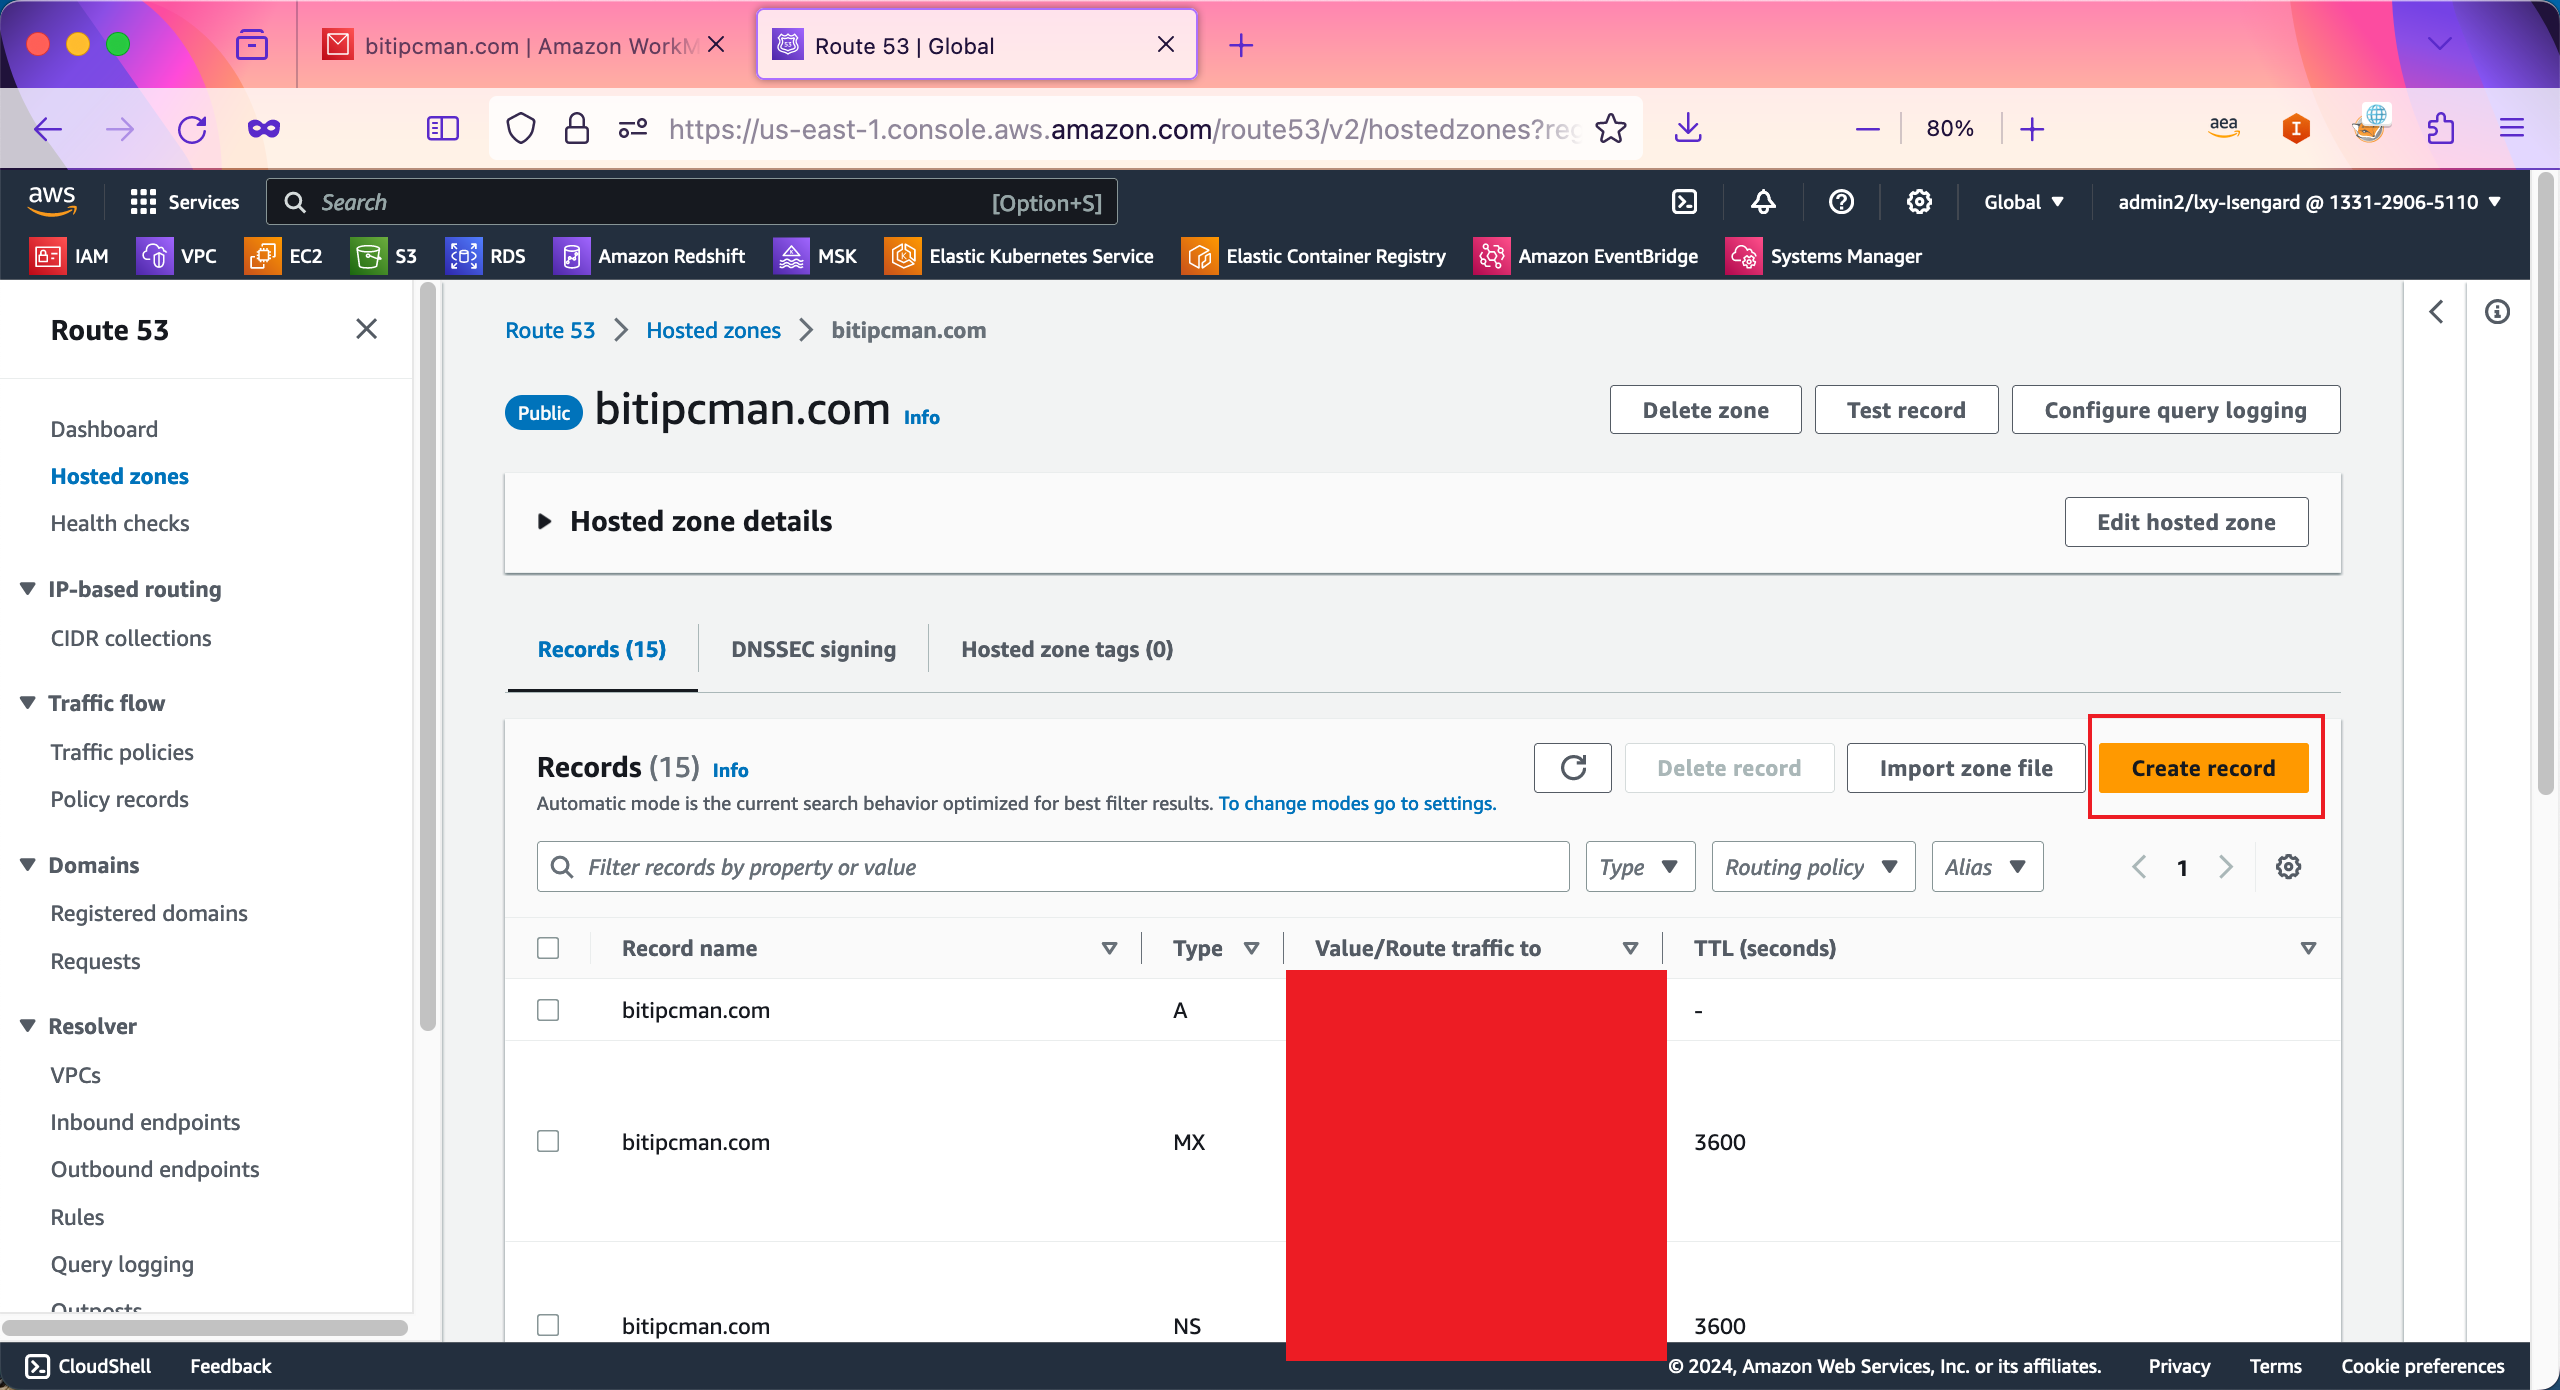Open the help question mark icon

1841,202
